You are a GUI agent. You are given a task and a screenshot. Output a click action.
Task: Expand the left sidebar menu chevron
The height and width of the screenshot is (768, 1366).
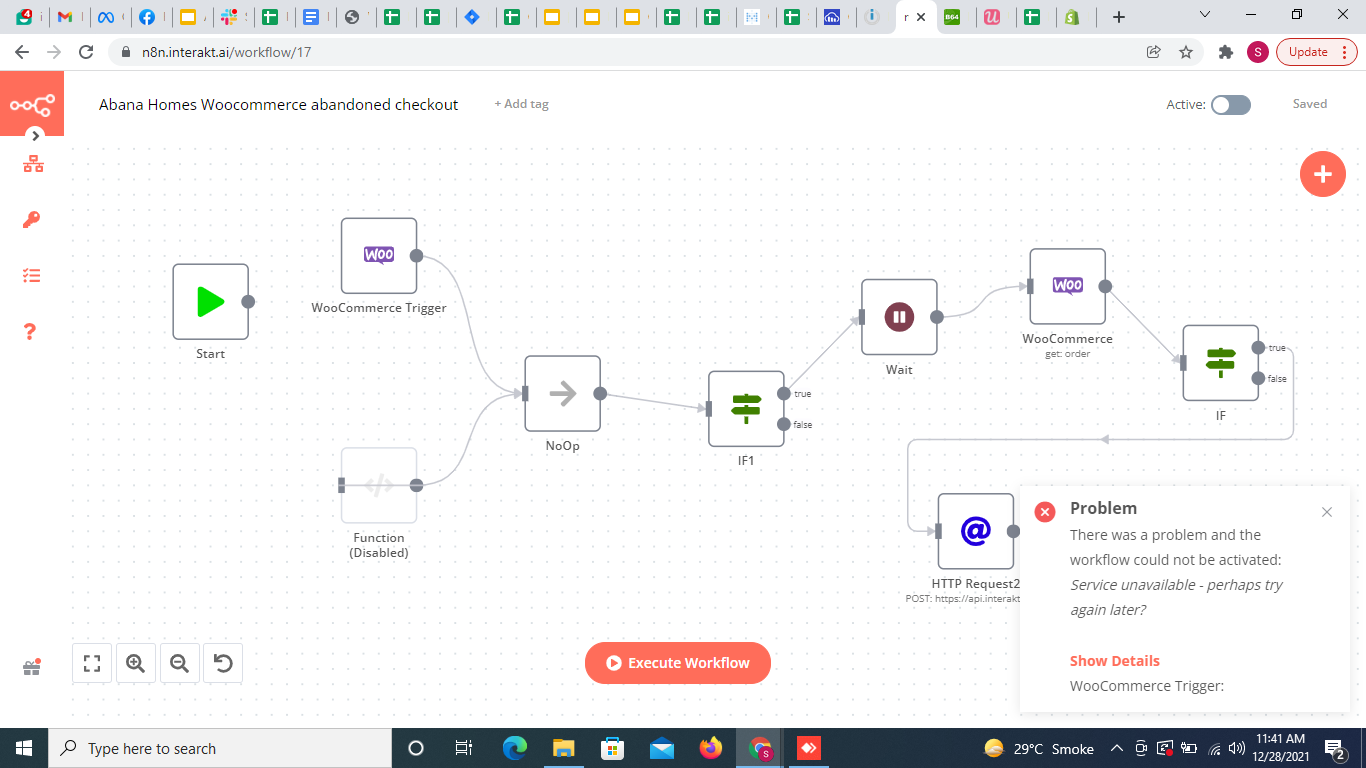(36, 136)
